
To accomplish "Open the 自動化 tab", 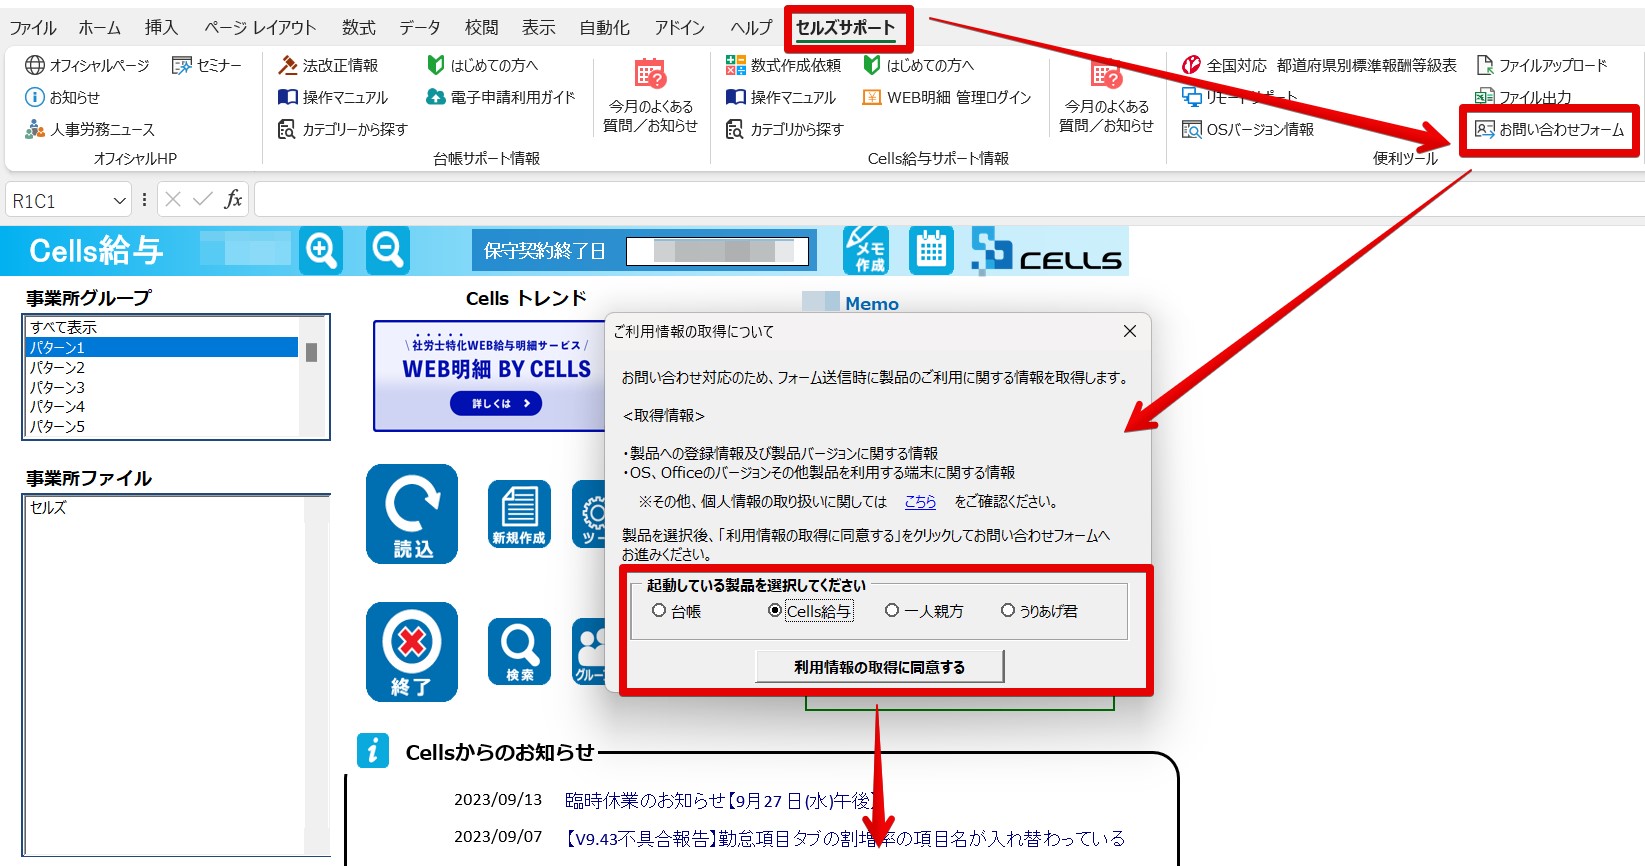I will click(x=605, y=28).
